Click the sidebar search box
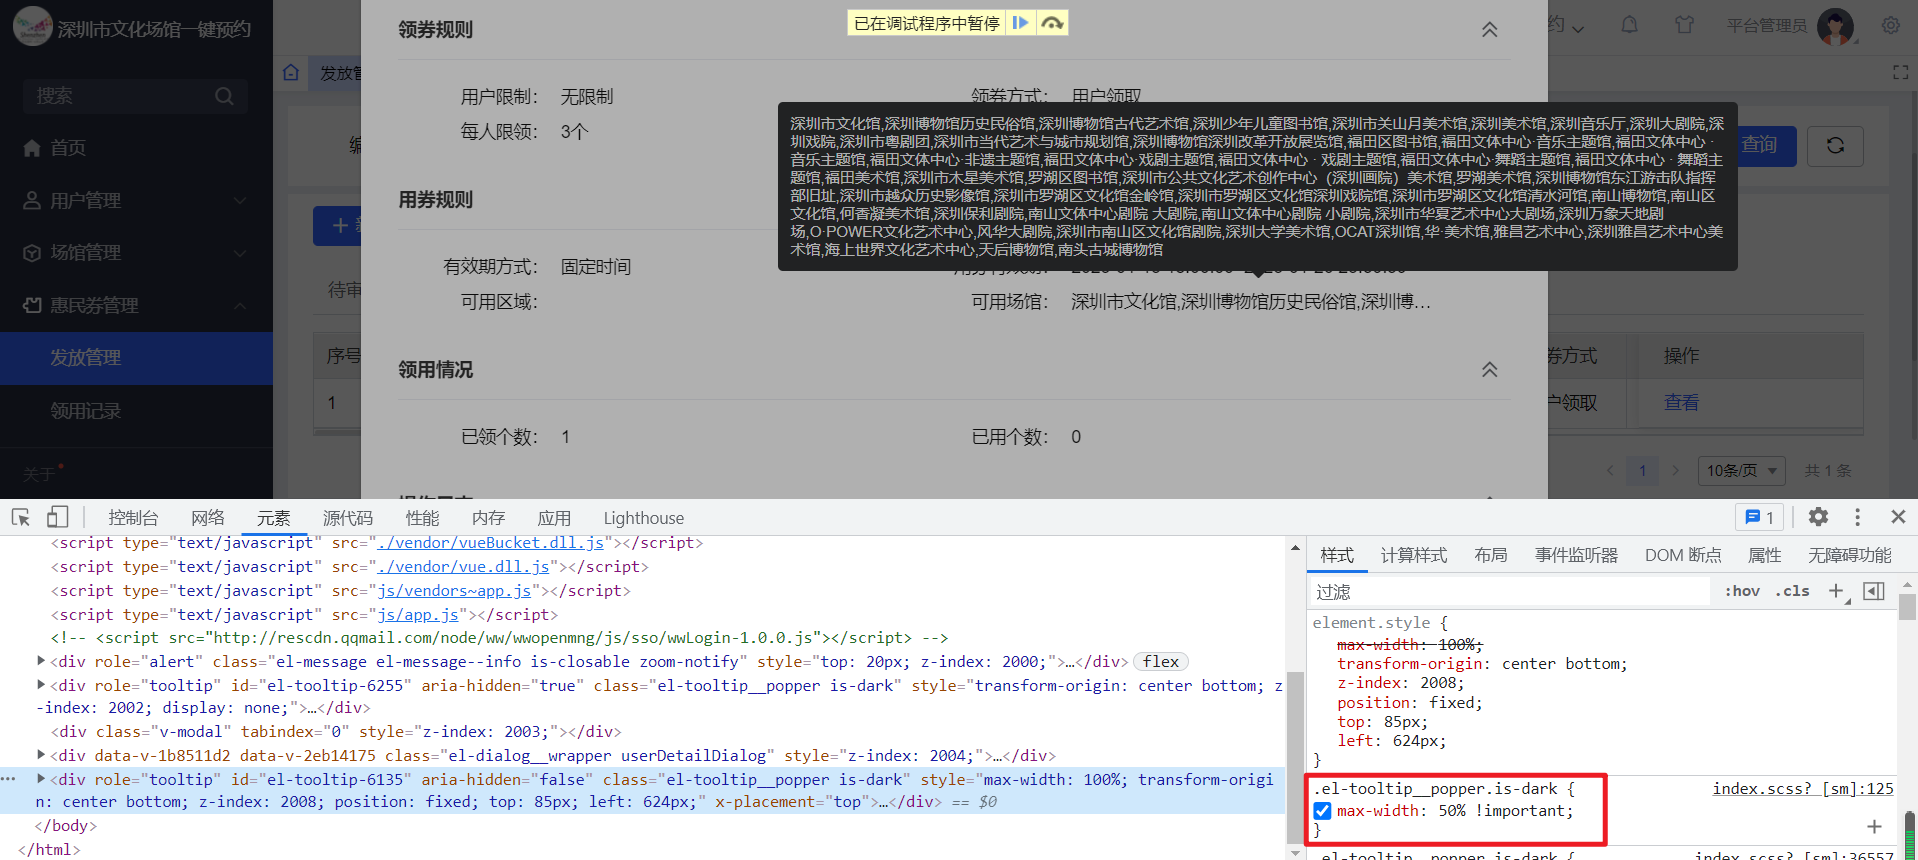Image resolution: width=1918 pixels, height=860 pixels. 135,96
